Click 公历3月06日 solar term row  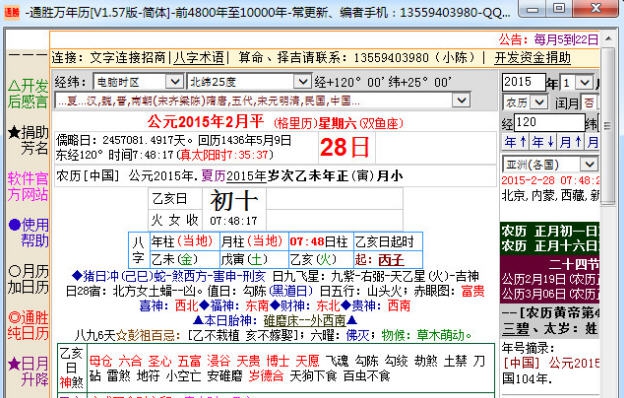[550, 295]
